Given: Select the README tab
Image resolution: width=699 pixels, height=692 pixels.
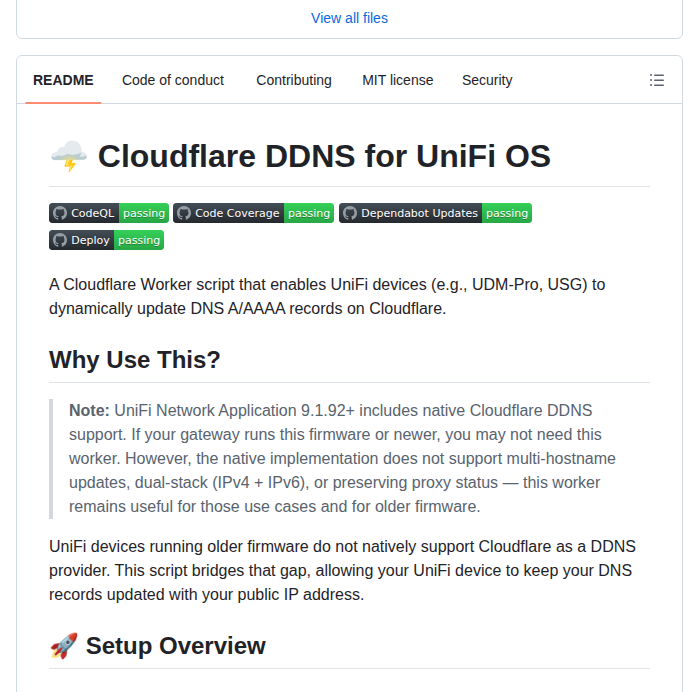Looking at the screenshot, I should (x=63, y=80).
